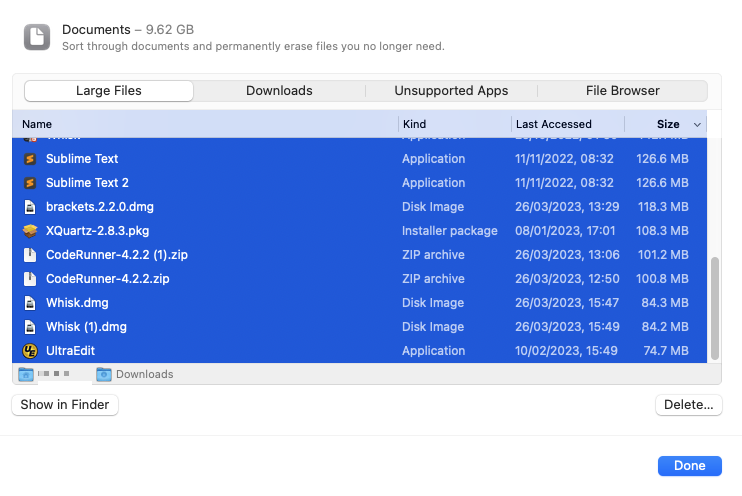
Task: Click the file list vertical scrollbar
Action: pos(715,309)
